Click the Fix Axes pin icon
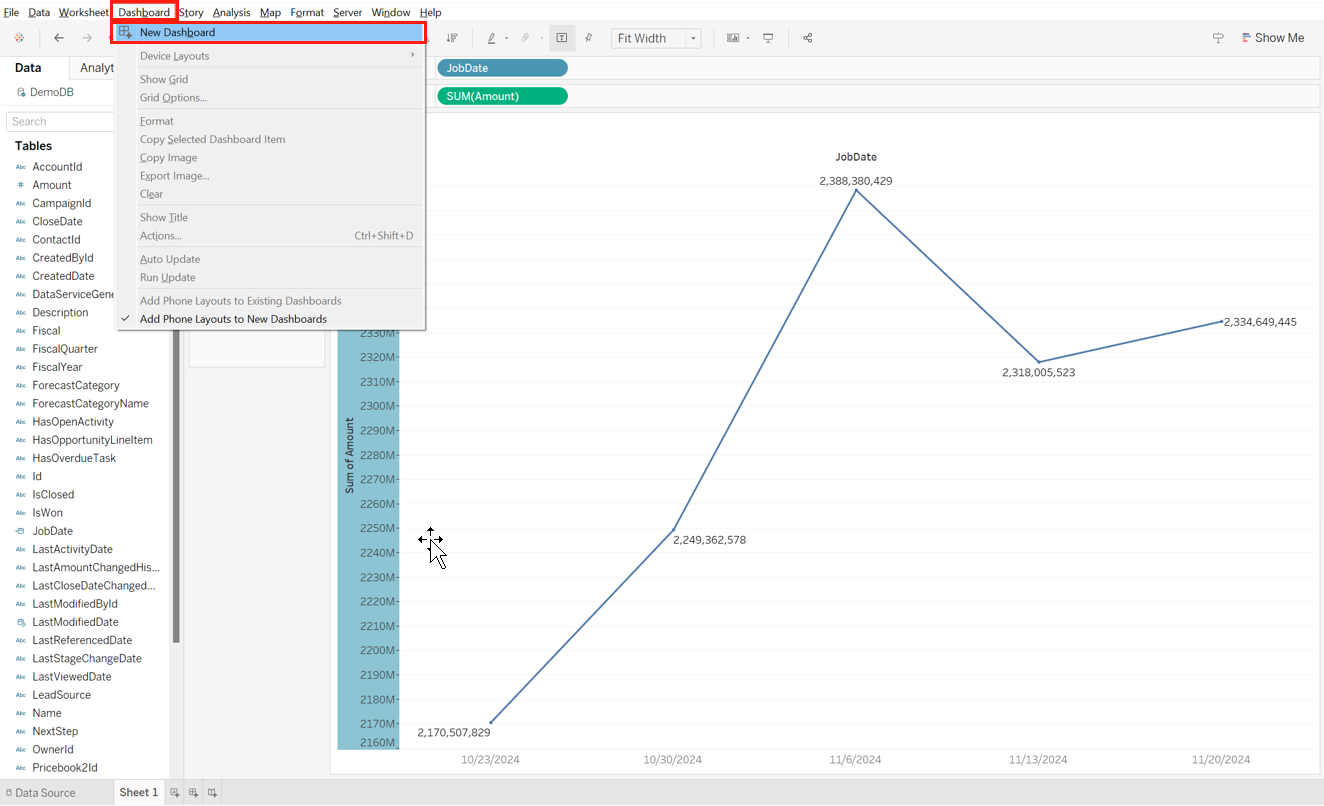The image size is (1324, 806). pos(588,37)
